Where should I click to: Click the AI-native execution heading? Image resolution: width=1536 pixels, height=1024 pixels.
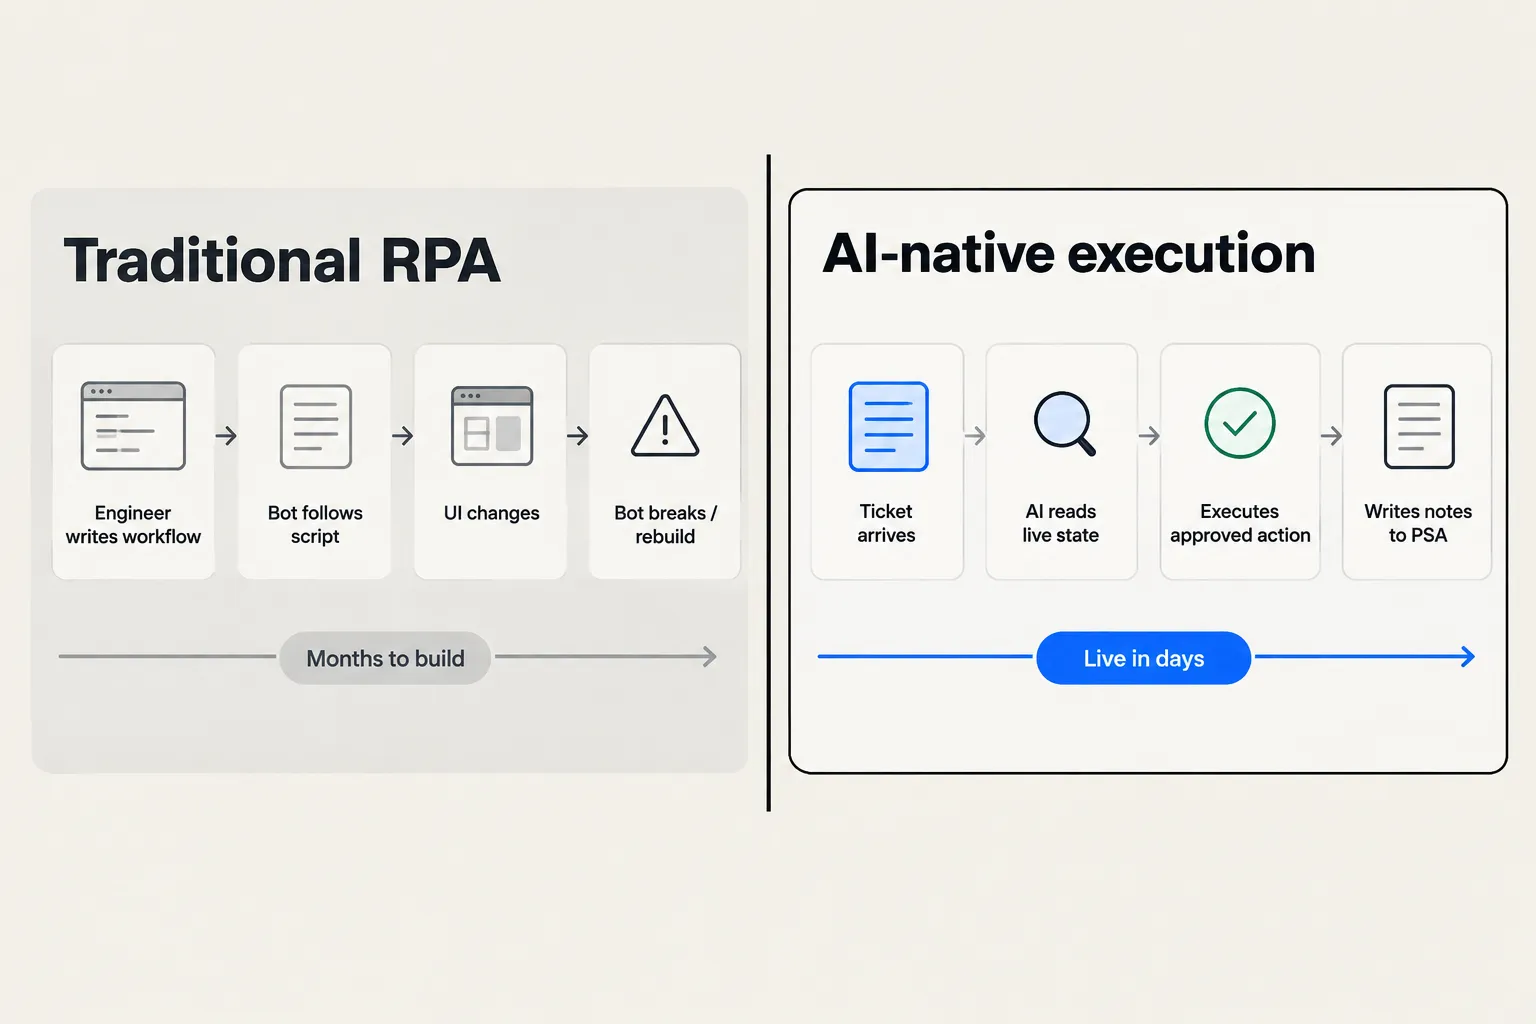pos(1069,253)
